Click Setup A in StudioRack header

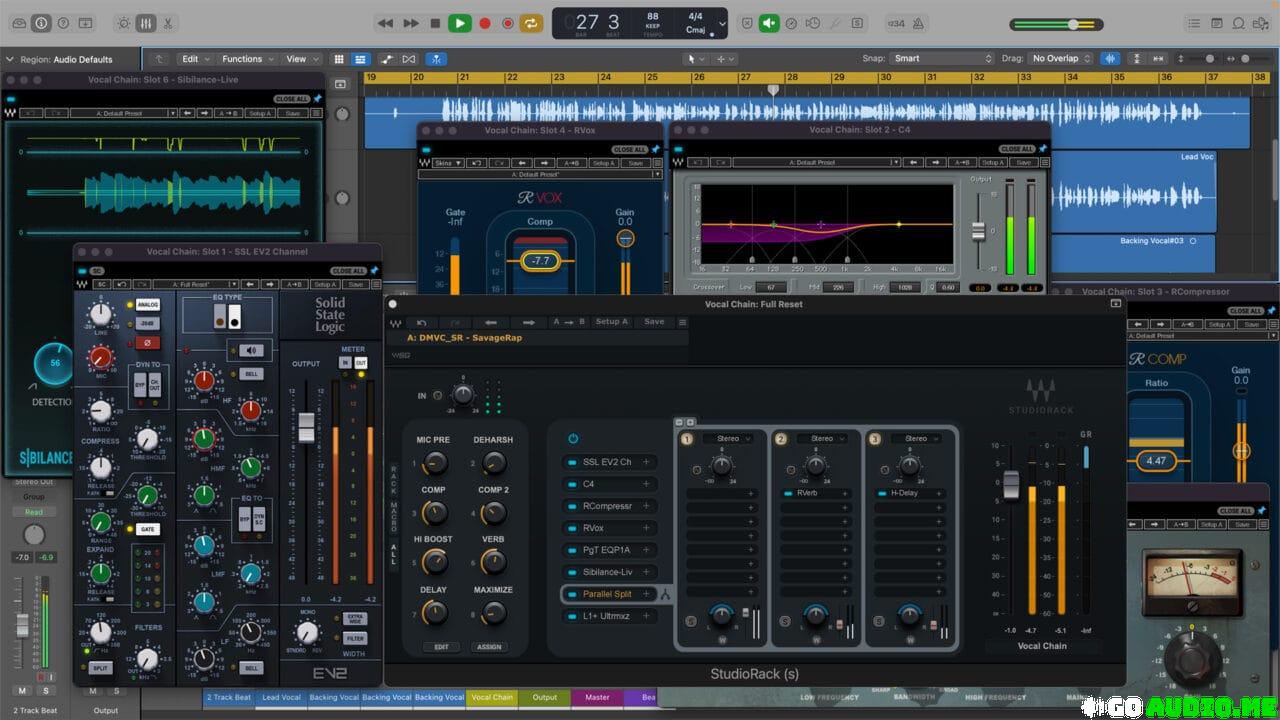pos(612,322)
